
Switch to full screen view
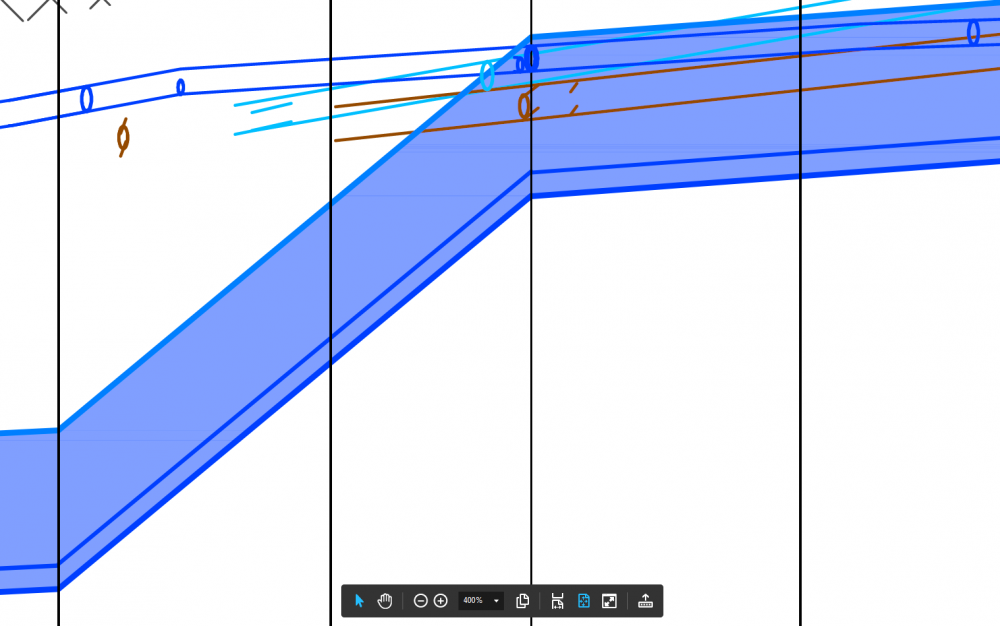click(609, 601)
